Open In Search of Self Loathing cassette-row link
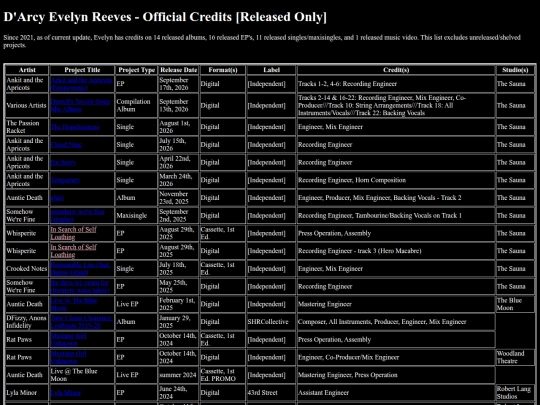The width and height of the screenshot is (540, 405). tap(73, 233)
